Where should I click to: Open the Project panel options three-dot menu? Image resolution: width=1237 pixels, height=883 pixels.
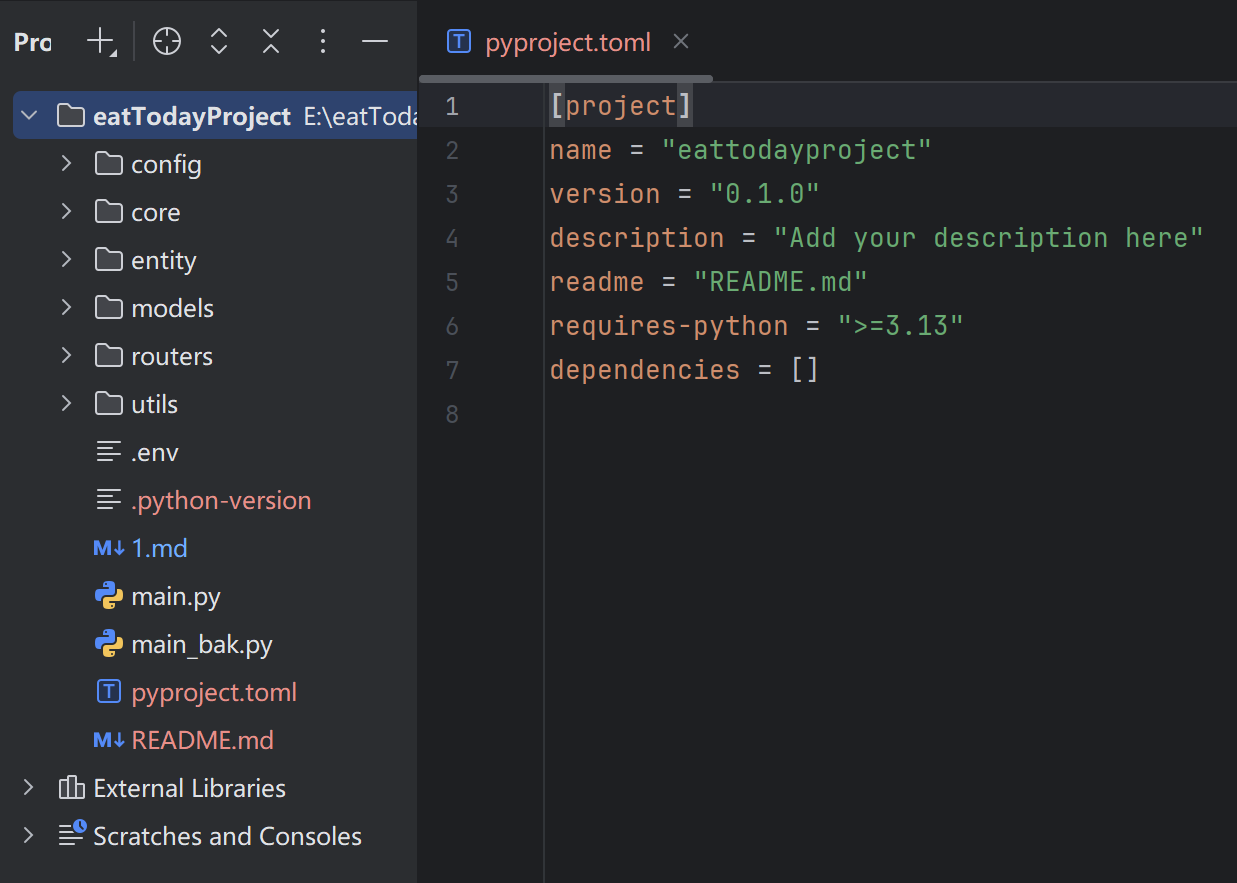coord(322,42)
